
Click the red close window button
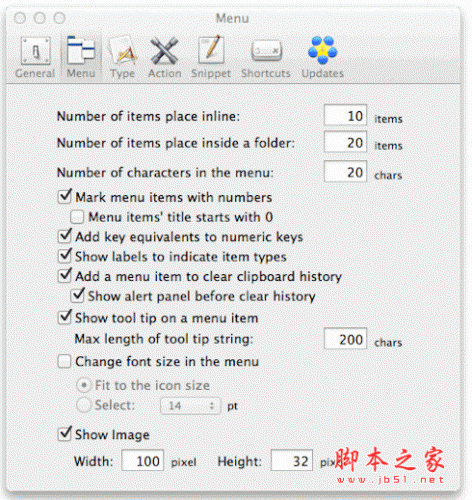click(x=20, y=18)
